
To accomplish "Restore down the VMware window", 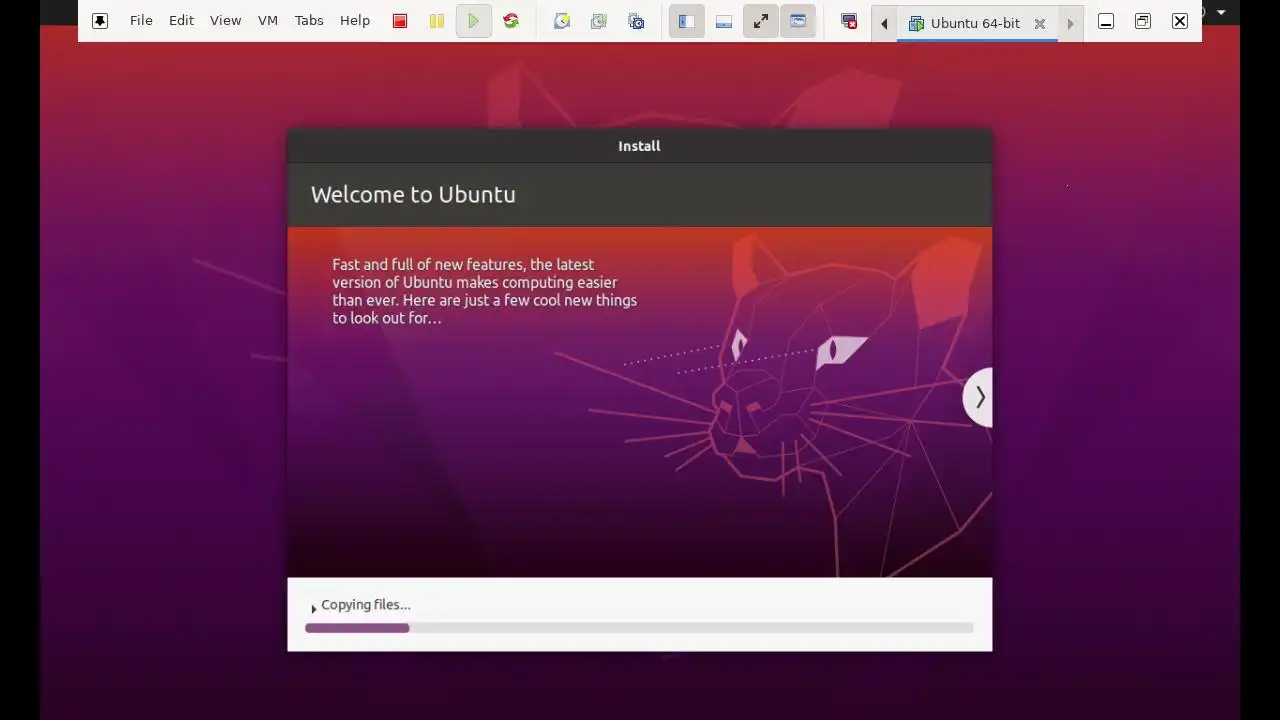I will pos(1143,21).
